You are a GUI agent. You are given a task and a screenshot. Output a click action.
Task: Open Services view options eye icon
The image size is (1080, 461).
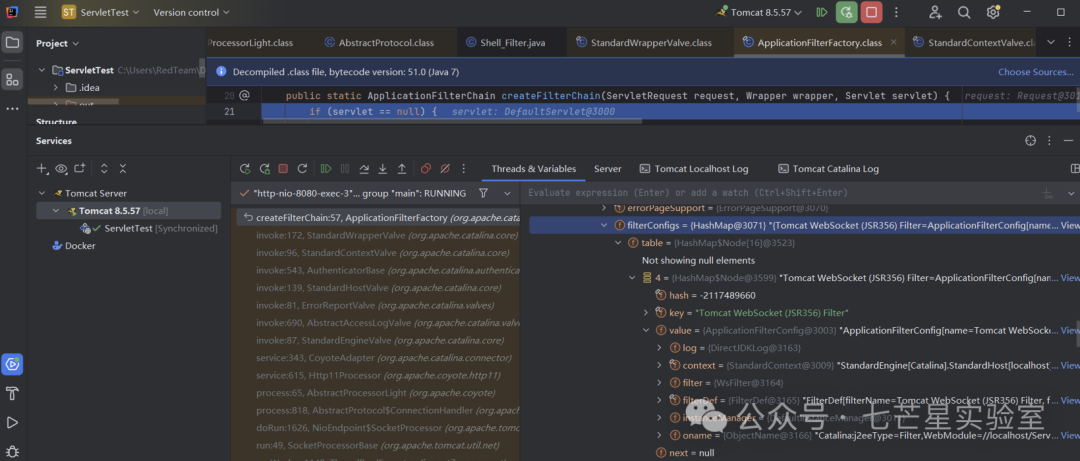click(x=61, y=168)
